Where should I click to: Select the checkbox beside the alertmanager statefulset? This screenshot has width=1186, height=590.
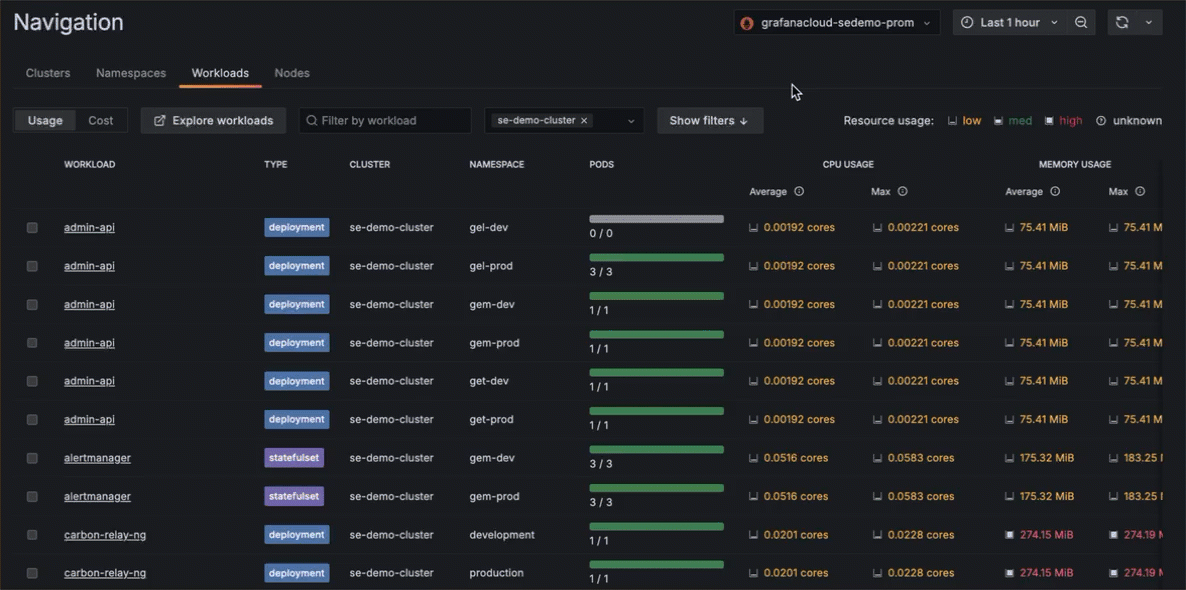pos(31,457)
